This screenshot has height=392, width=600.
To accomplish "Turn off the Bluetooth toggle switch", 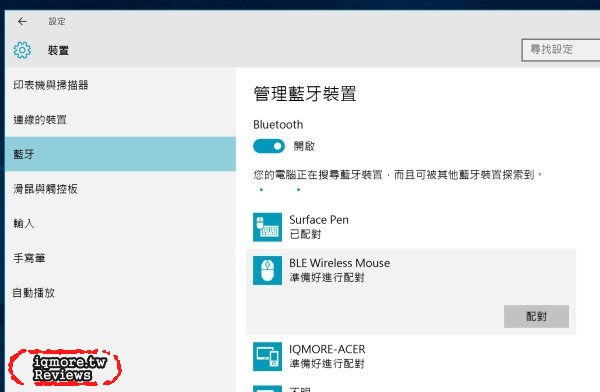I will [269, 146].
